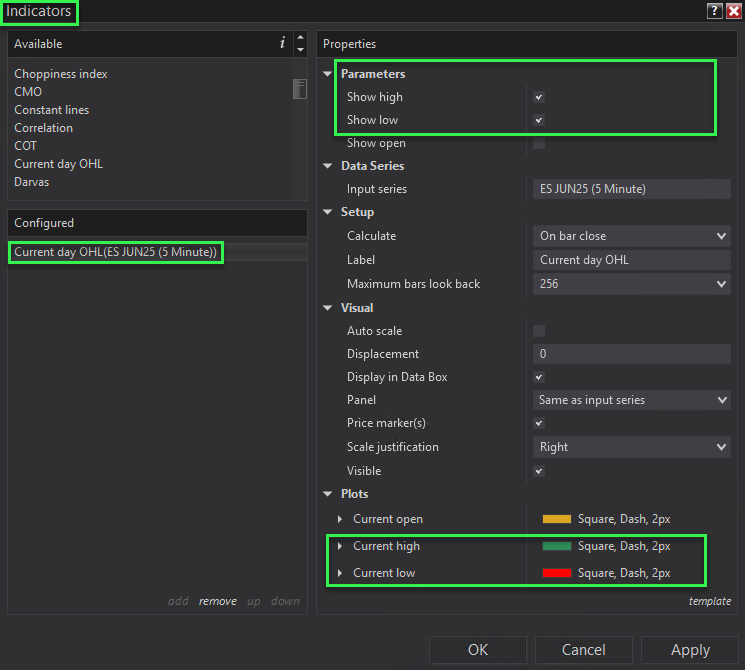Click the template link
The width and height of the screenshot is (745, 670).
(x=710, y=601)
